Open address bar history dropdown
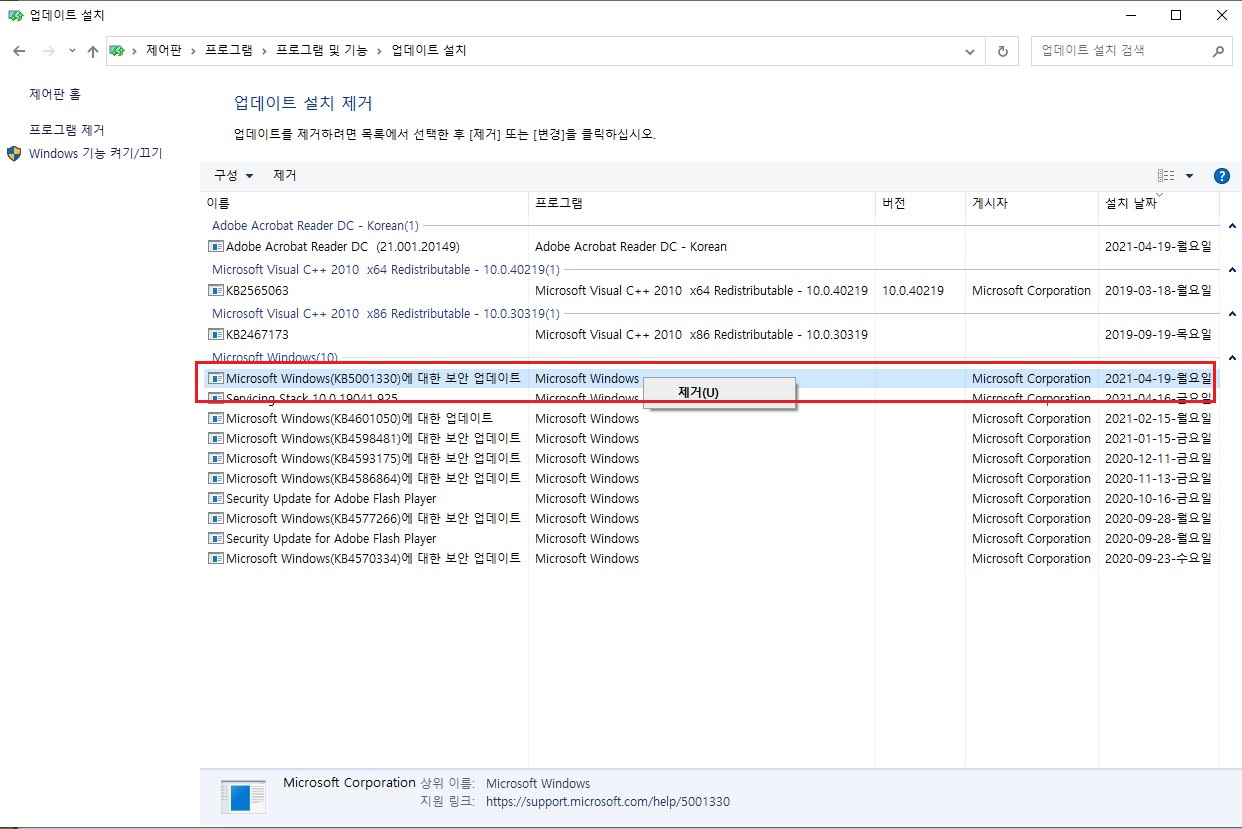The height and width of the screenshot is (829, 1242). (970, 50)
